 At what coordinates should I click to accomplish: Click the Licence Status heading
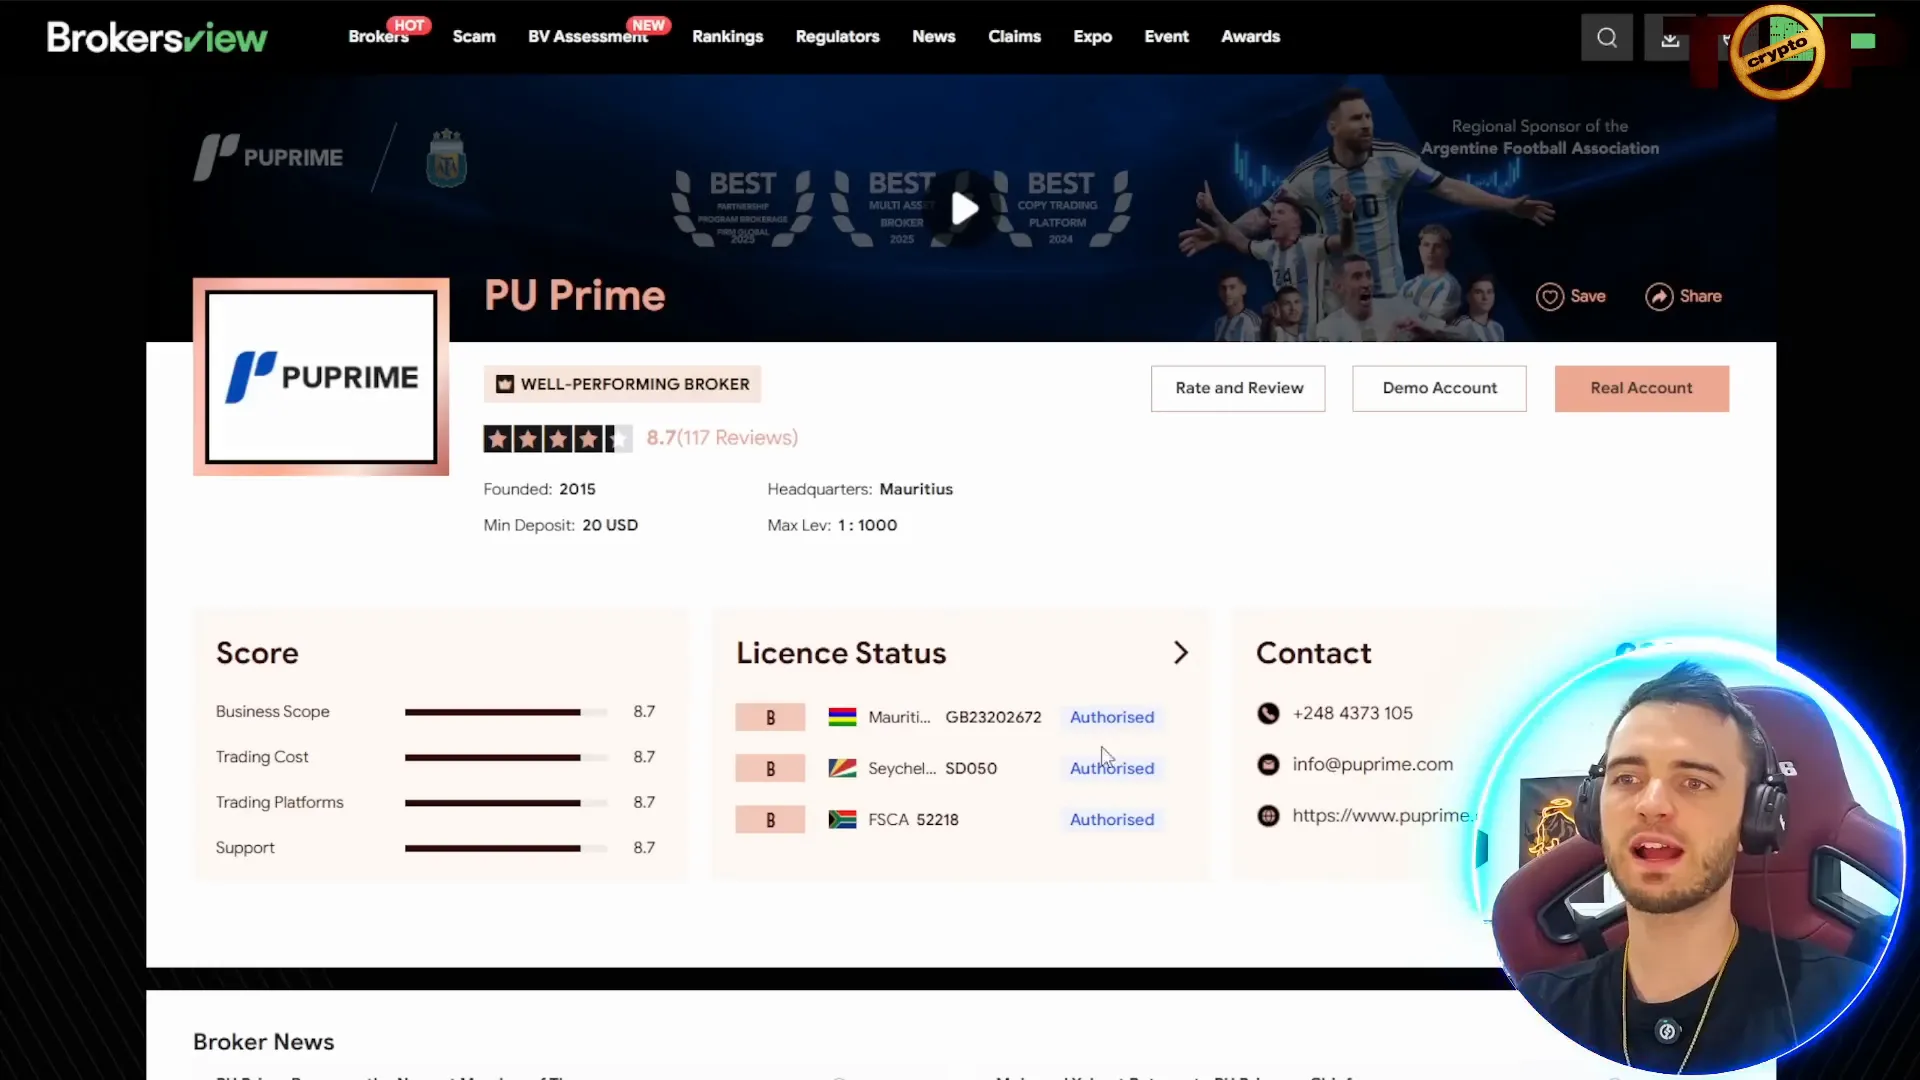(841, 653)
